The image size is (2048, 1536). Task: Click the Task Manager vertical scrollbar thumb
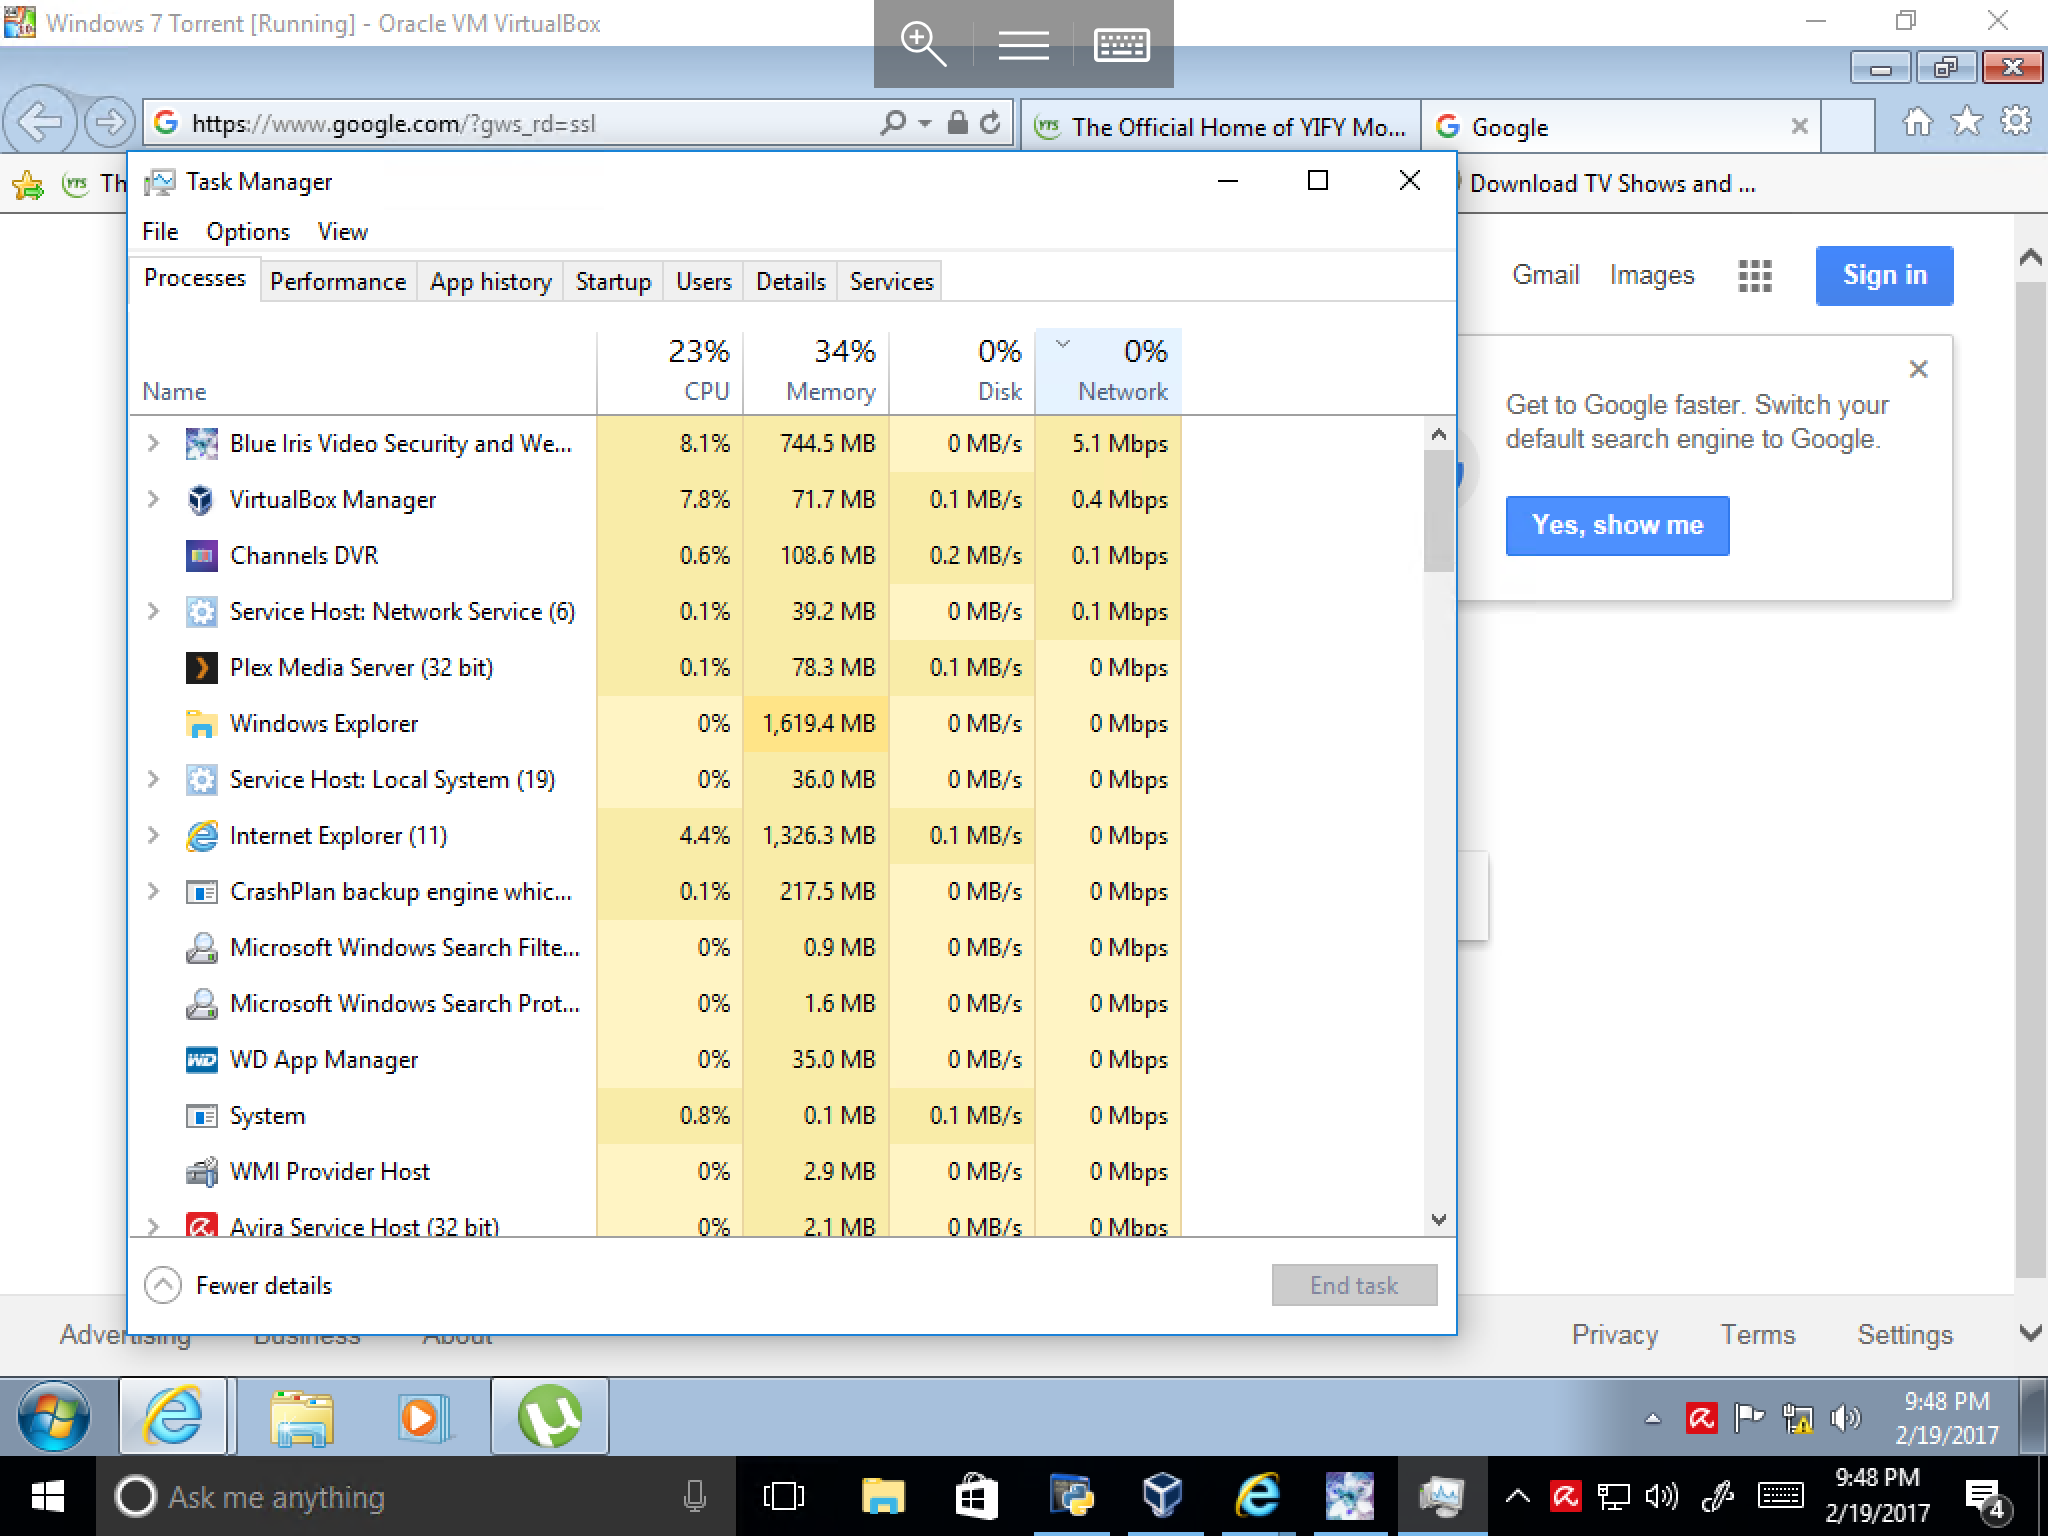1438,510
